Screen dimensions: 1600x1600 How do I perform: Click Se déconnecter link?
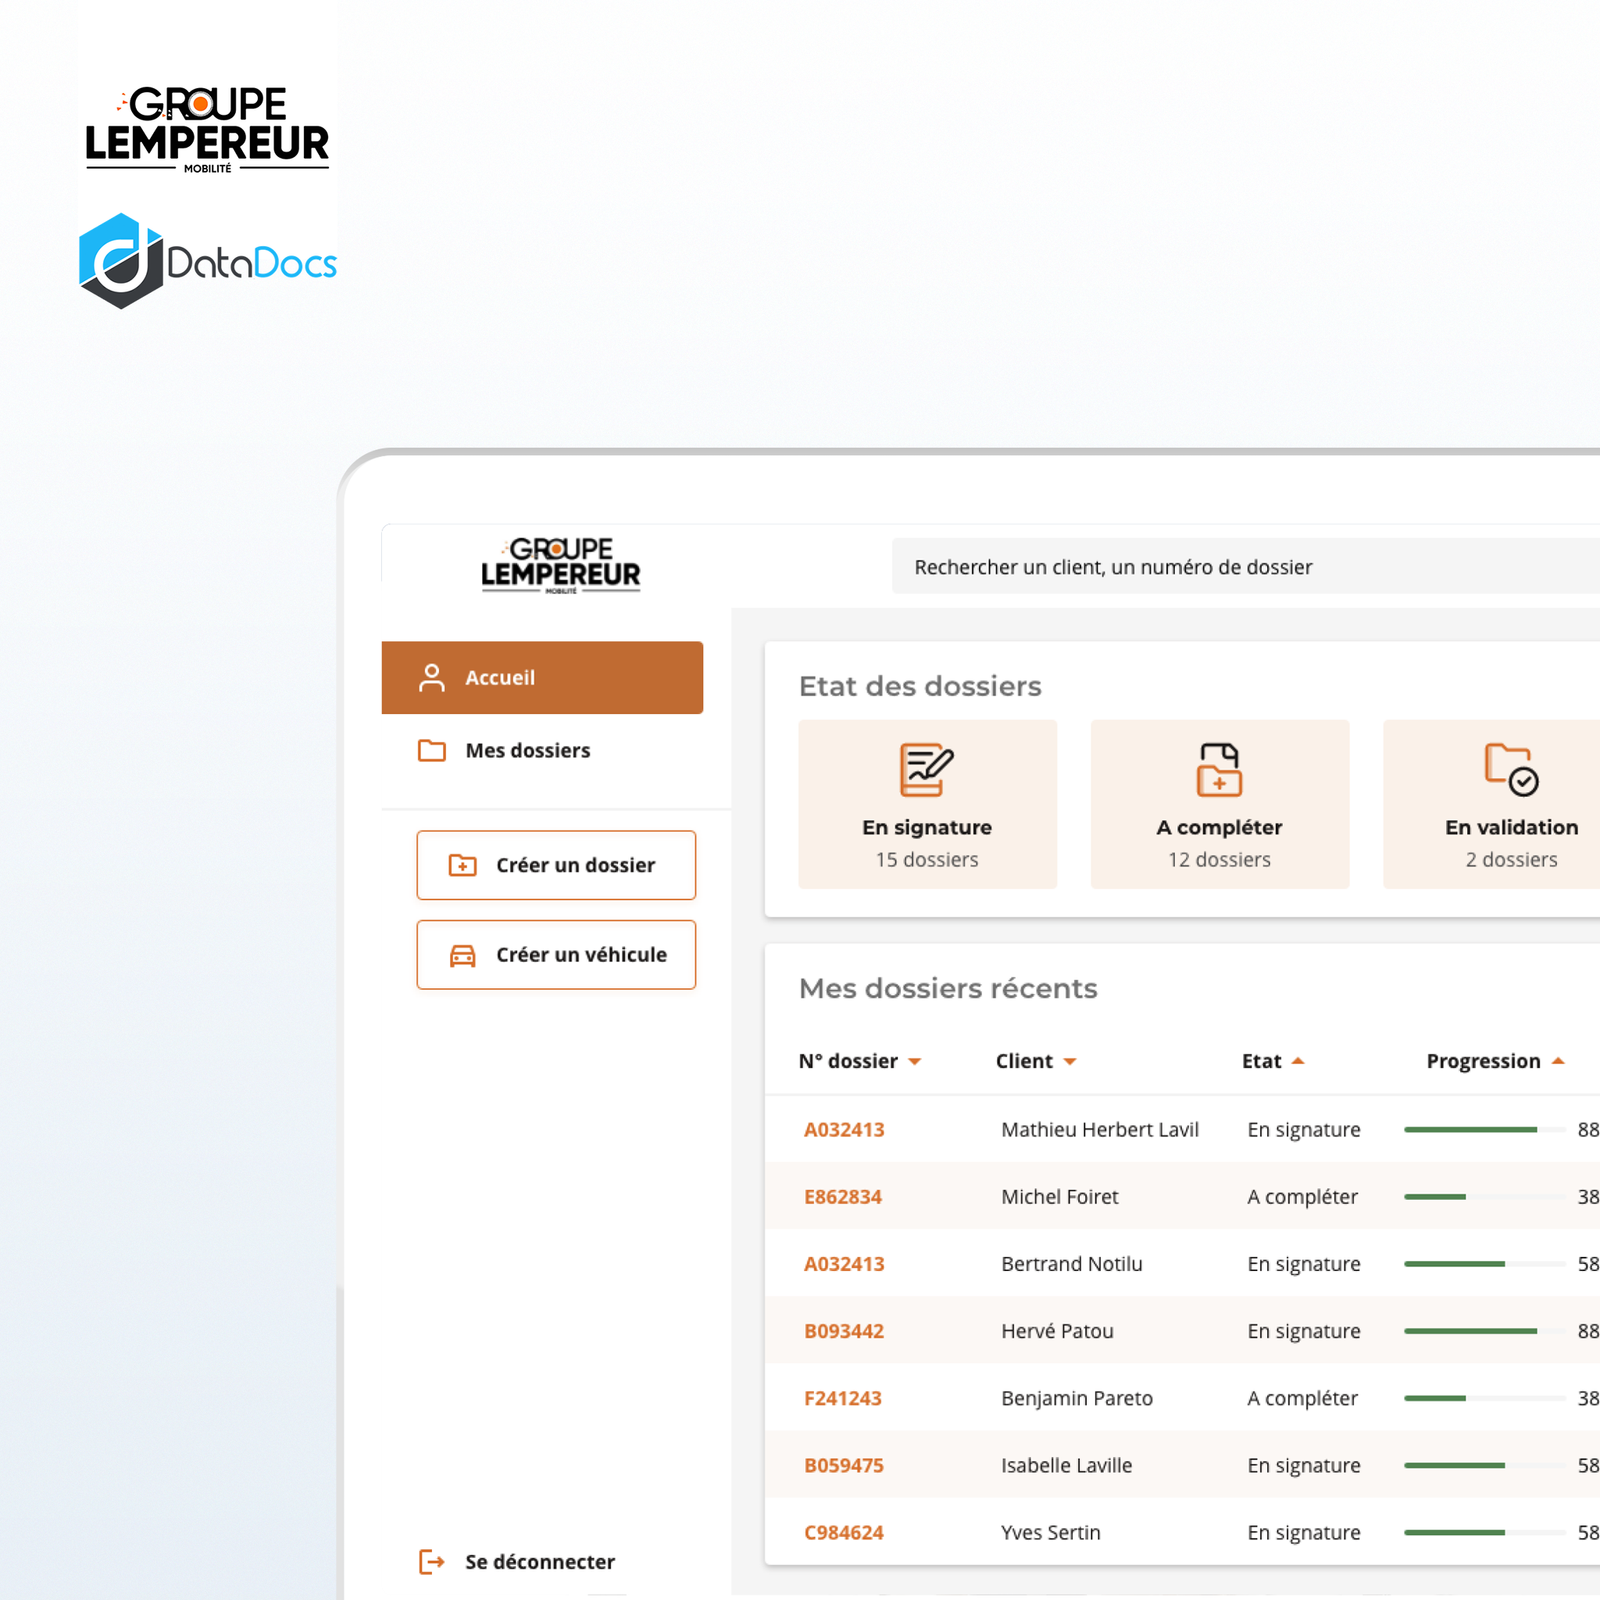pos(517,1562)
